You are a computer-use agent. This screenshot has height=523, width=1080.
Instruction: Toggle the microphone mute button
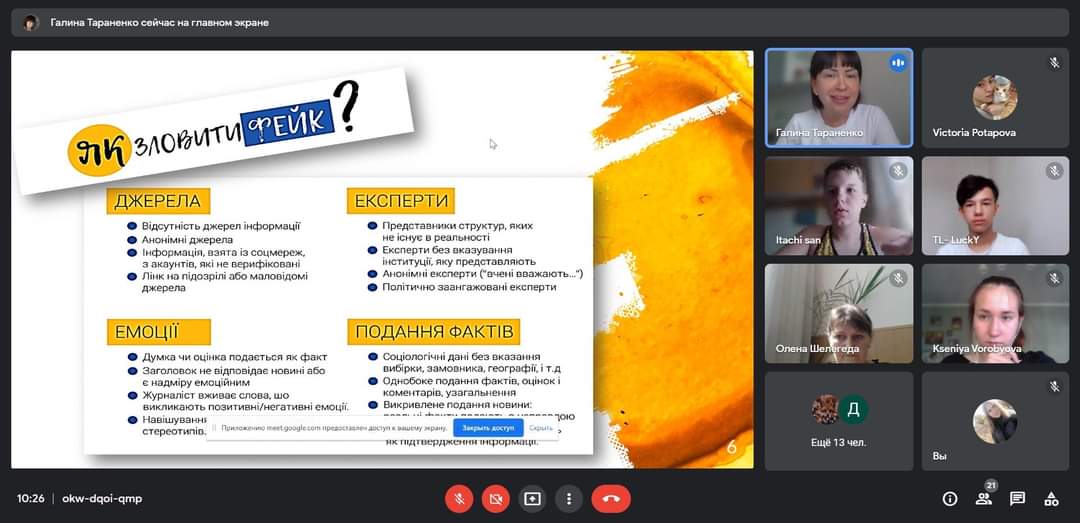(459, 499)
